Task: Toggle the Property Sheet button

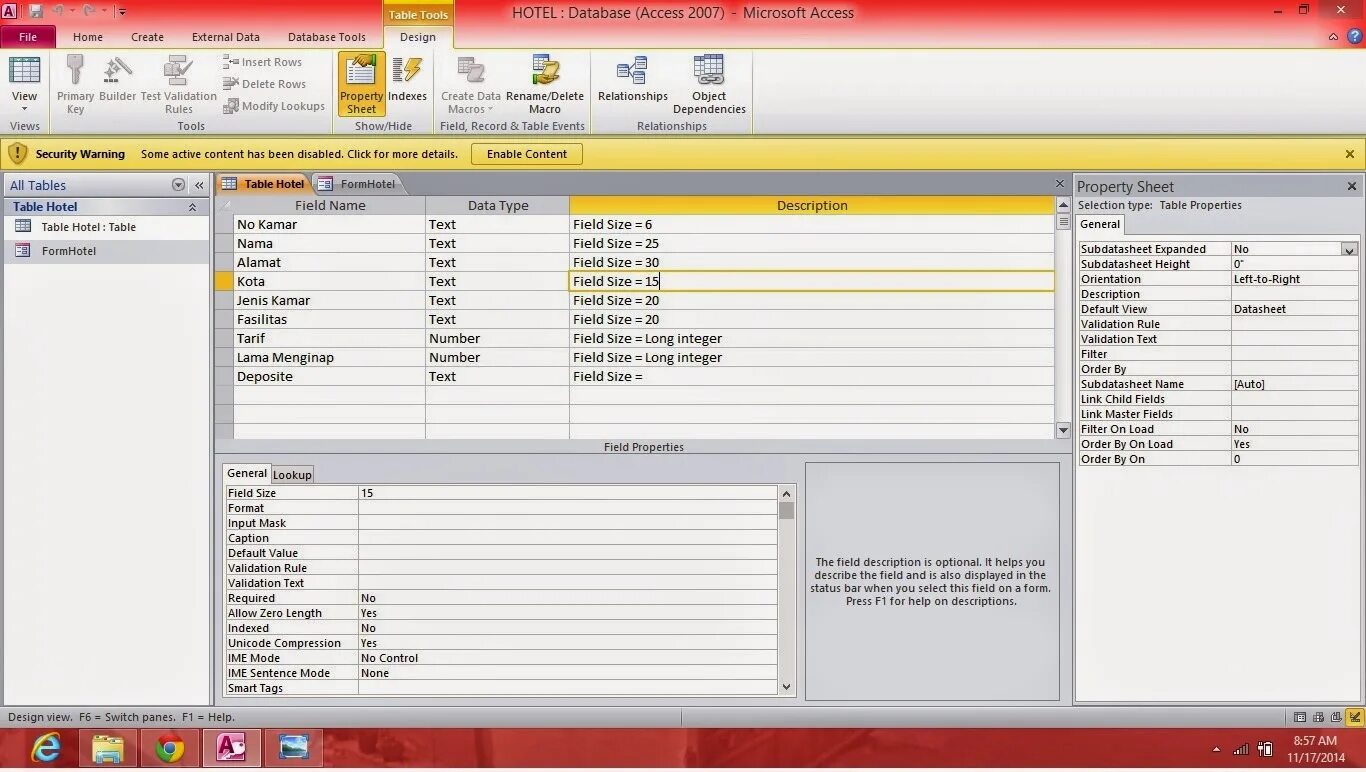Action: (x=361, y=84)
